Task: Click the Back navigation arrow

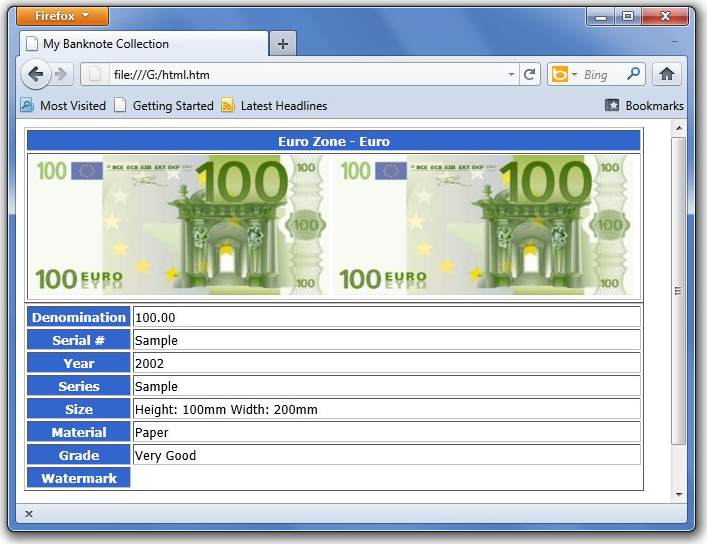Action: tap(35, 74)
